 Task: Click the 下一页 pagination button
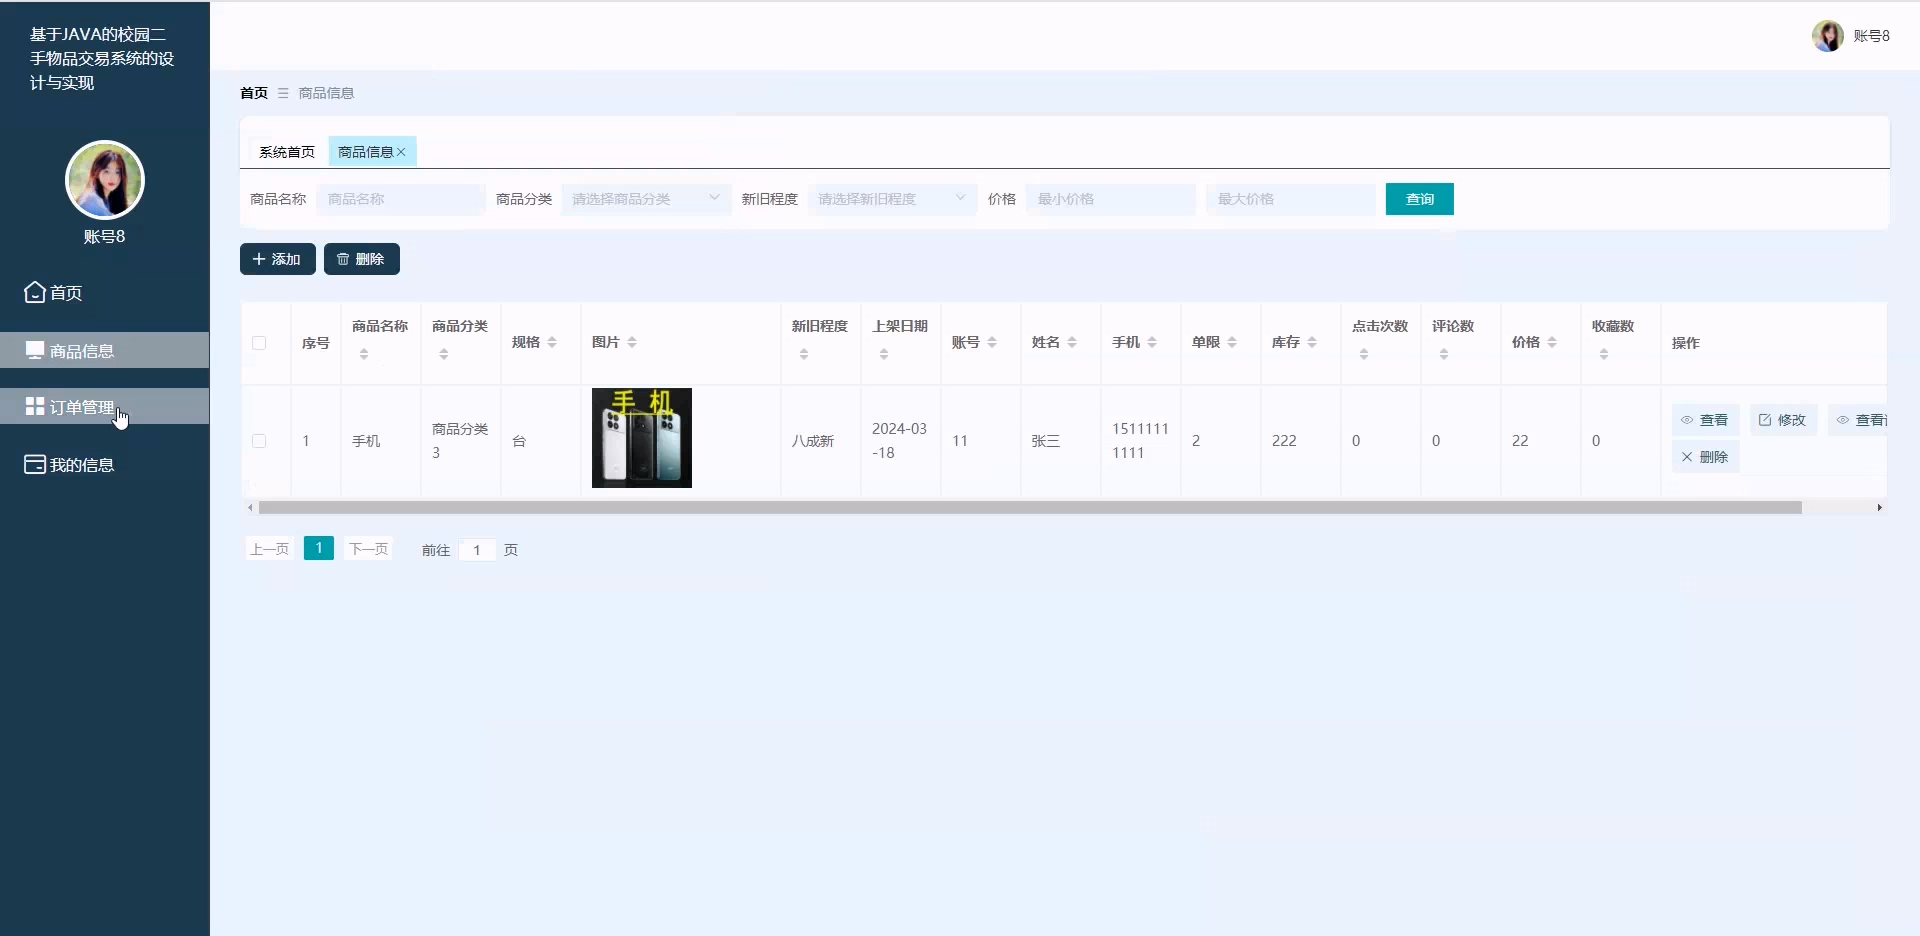[x=368, y=549]
